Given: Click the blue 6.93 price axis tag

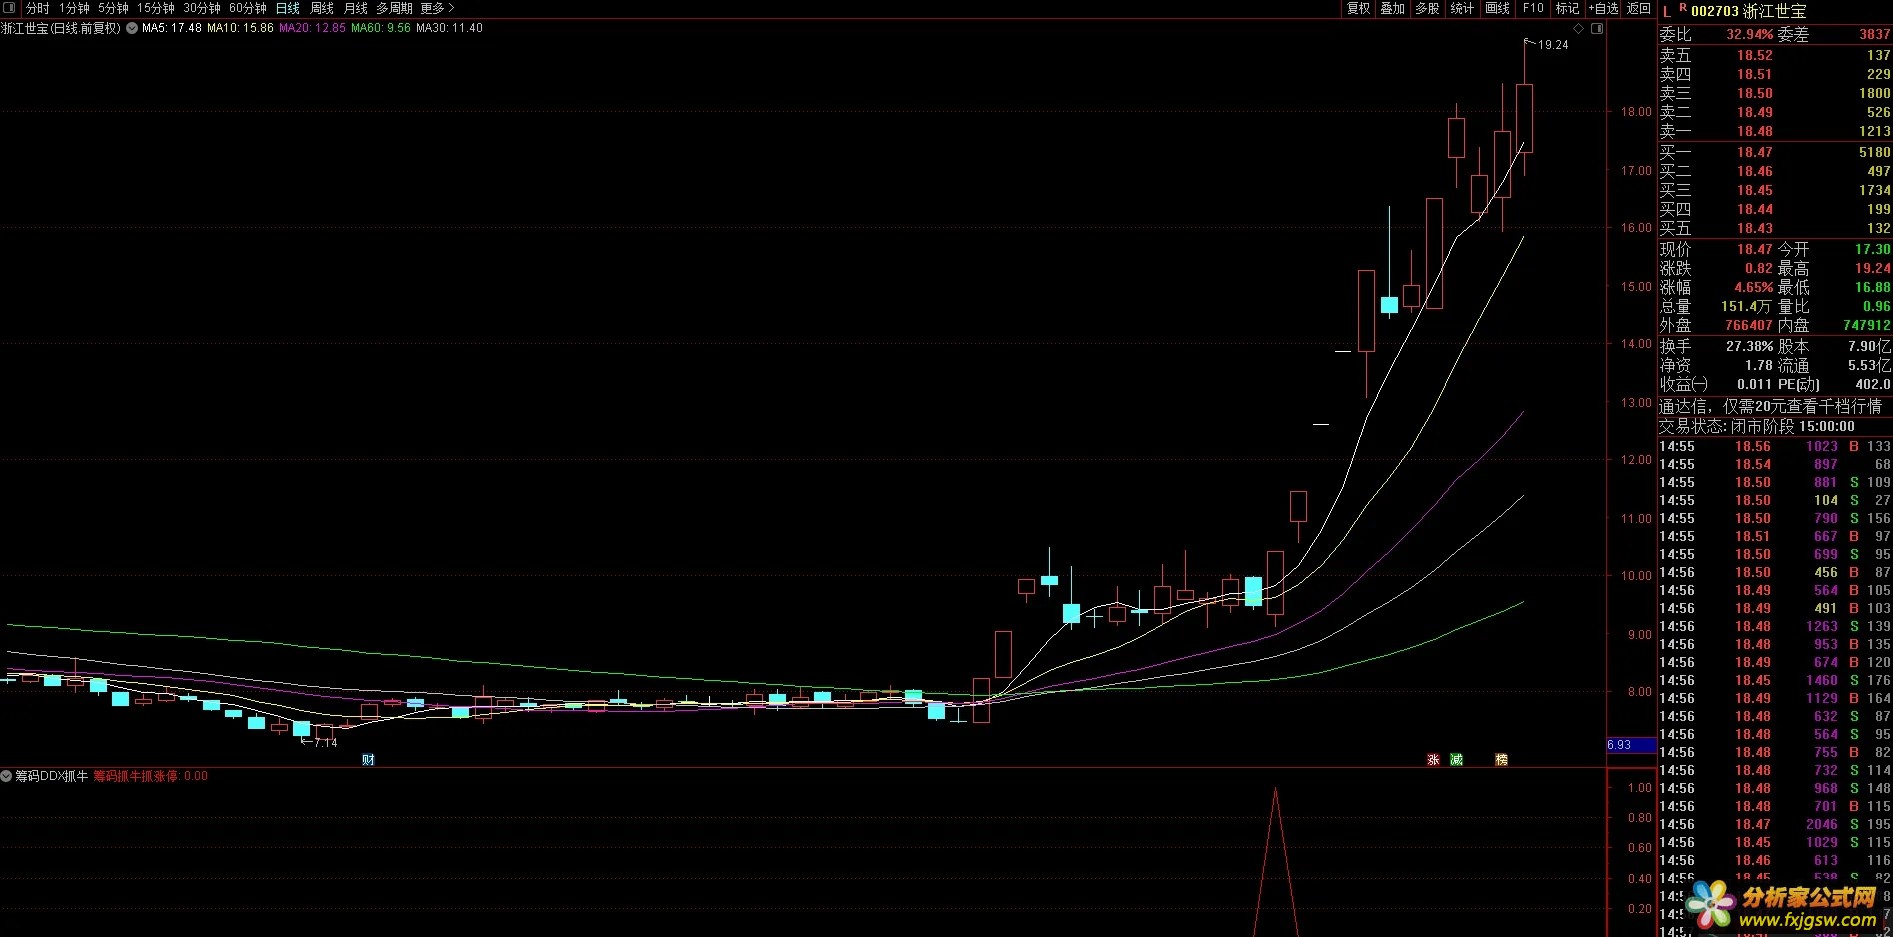Looking at the screenshot, I should (x=1631, y=745).
